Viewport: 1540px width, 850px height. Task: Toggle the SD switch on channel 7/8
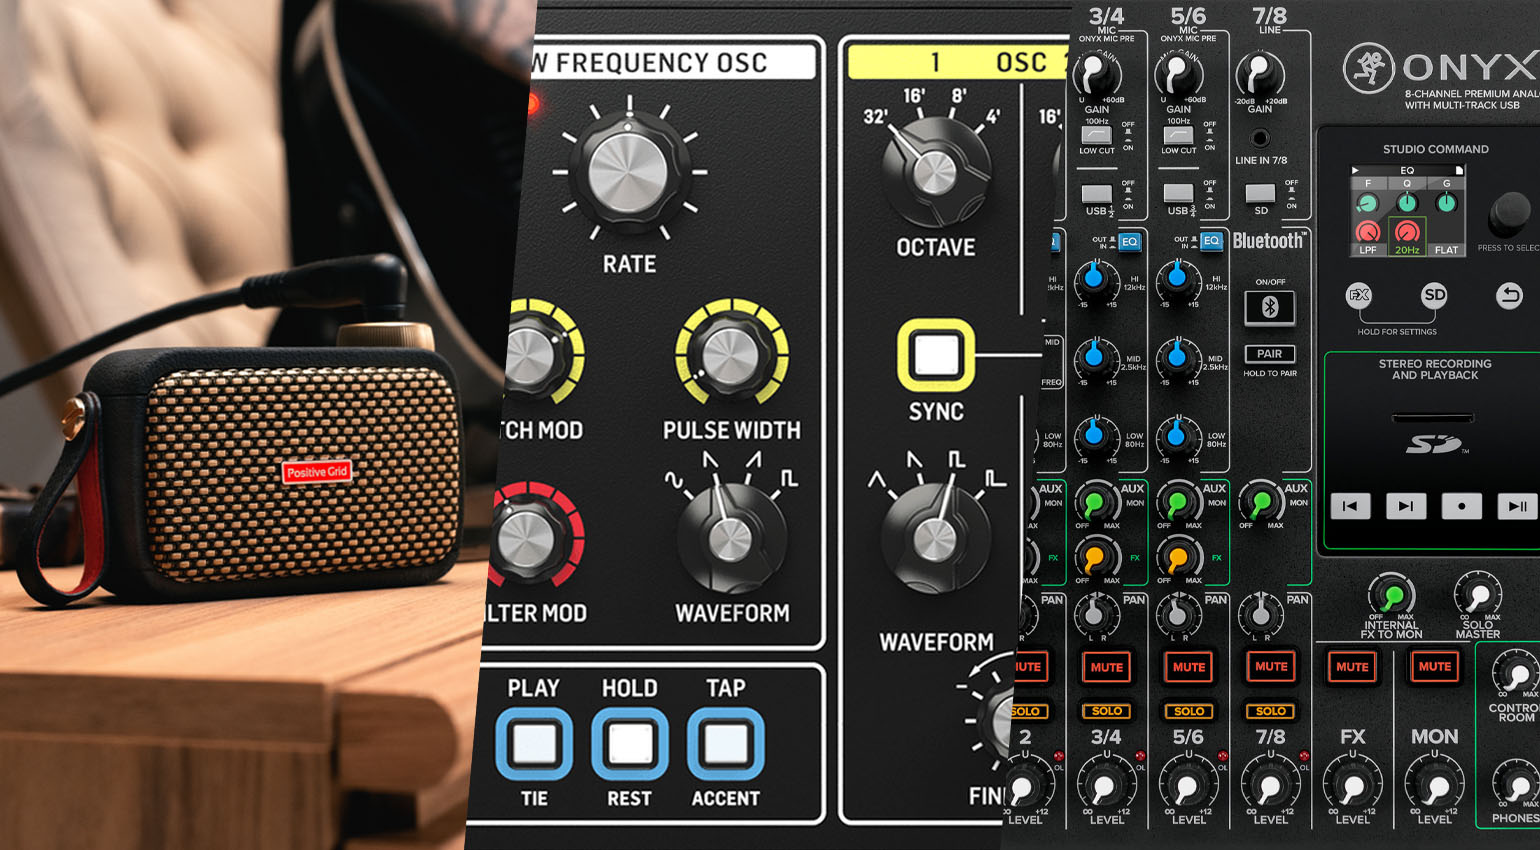point(1260,193)
